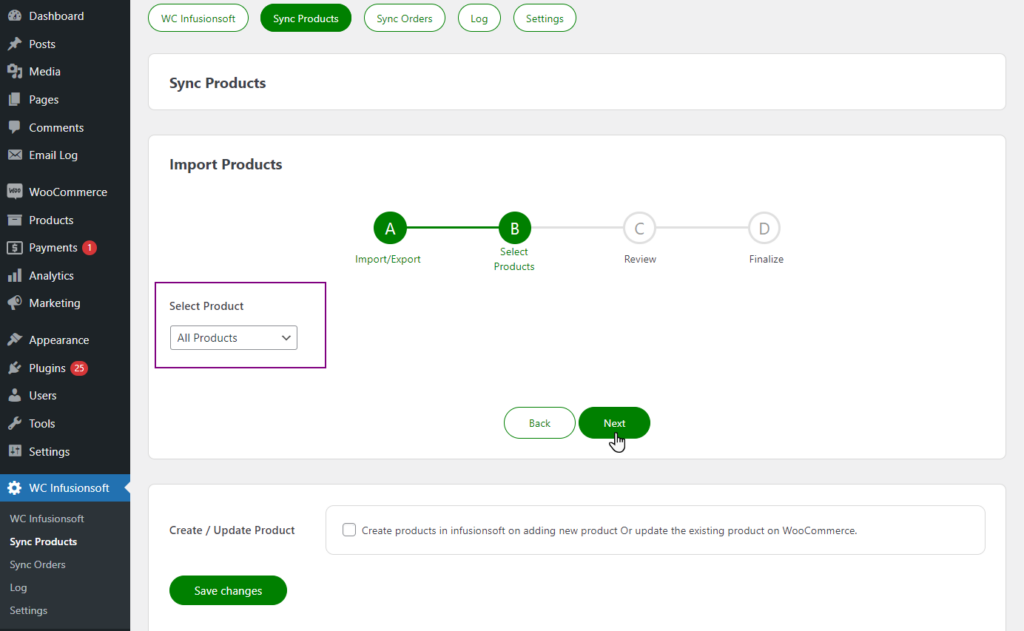Open the Log submenu link
The height and width of the screenshot is (631, 1024).
(18, 587)
